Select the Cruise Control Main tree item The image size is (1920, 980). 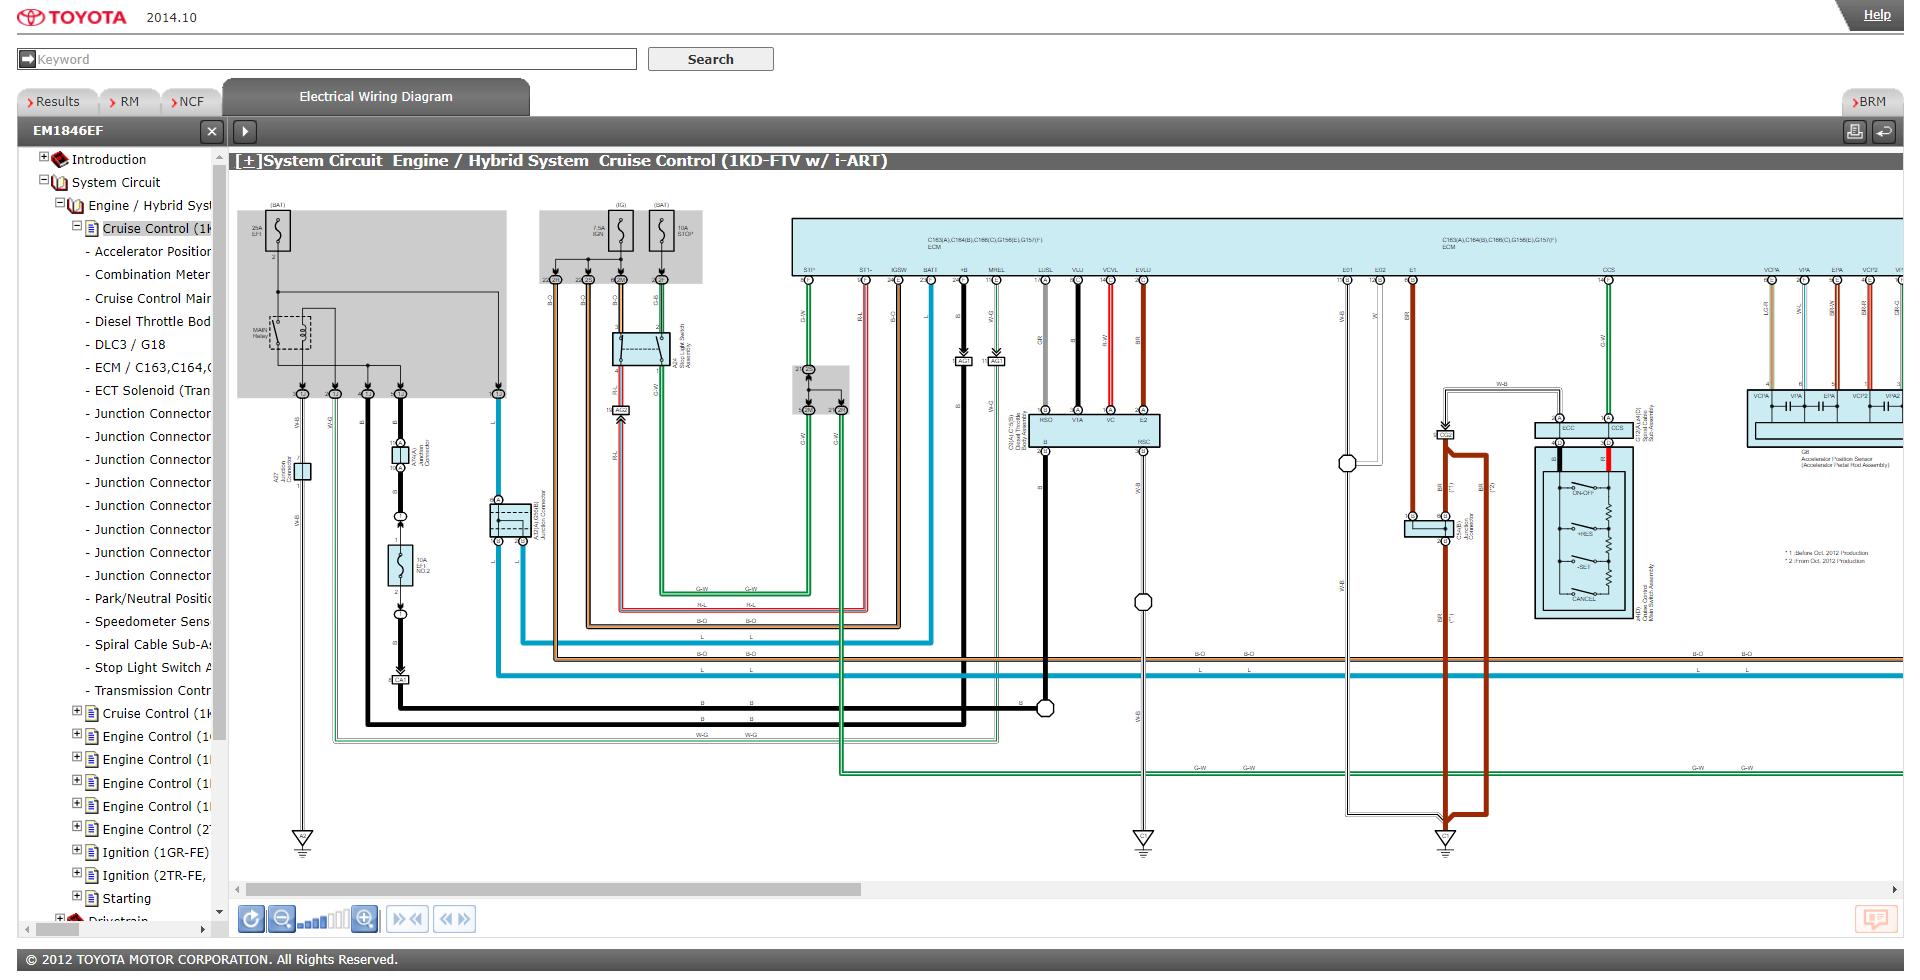tap(153, 298)
